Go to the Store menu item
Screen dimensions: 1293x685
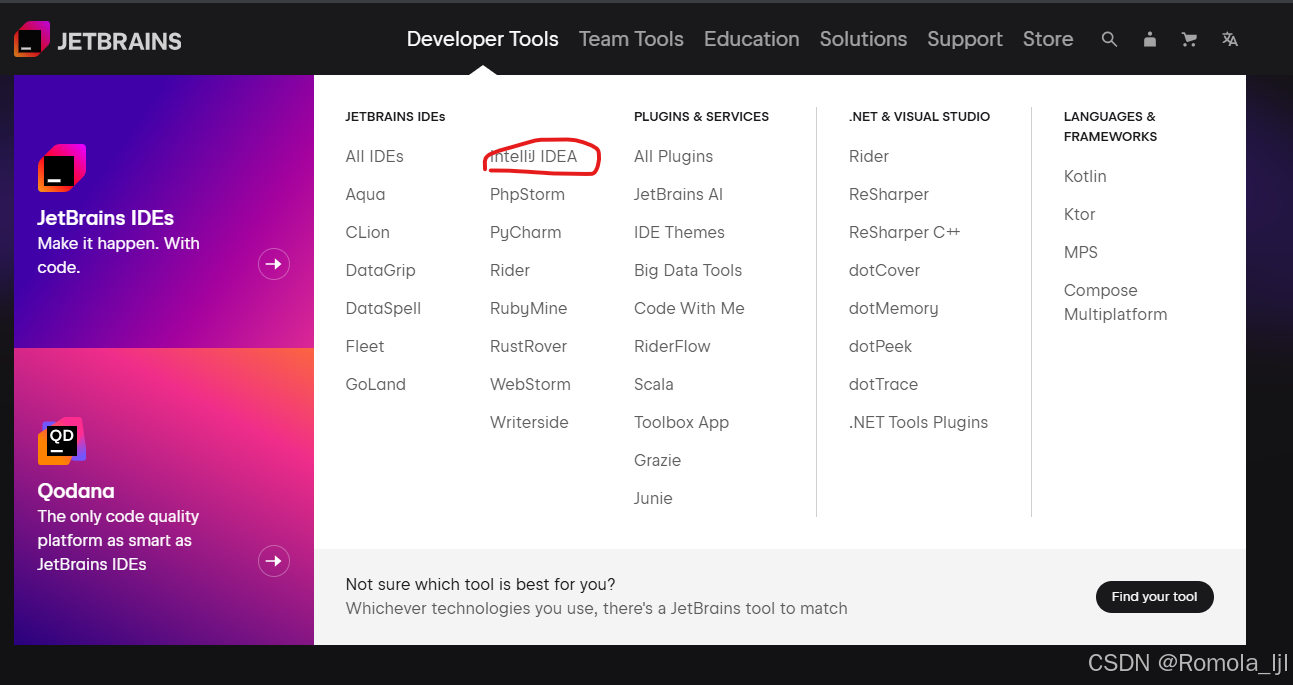pos(1048,39)
